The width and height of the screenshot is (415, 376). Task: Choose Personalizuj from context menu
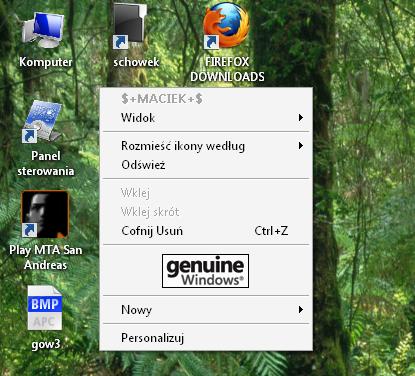[206, 338]
